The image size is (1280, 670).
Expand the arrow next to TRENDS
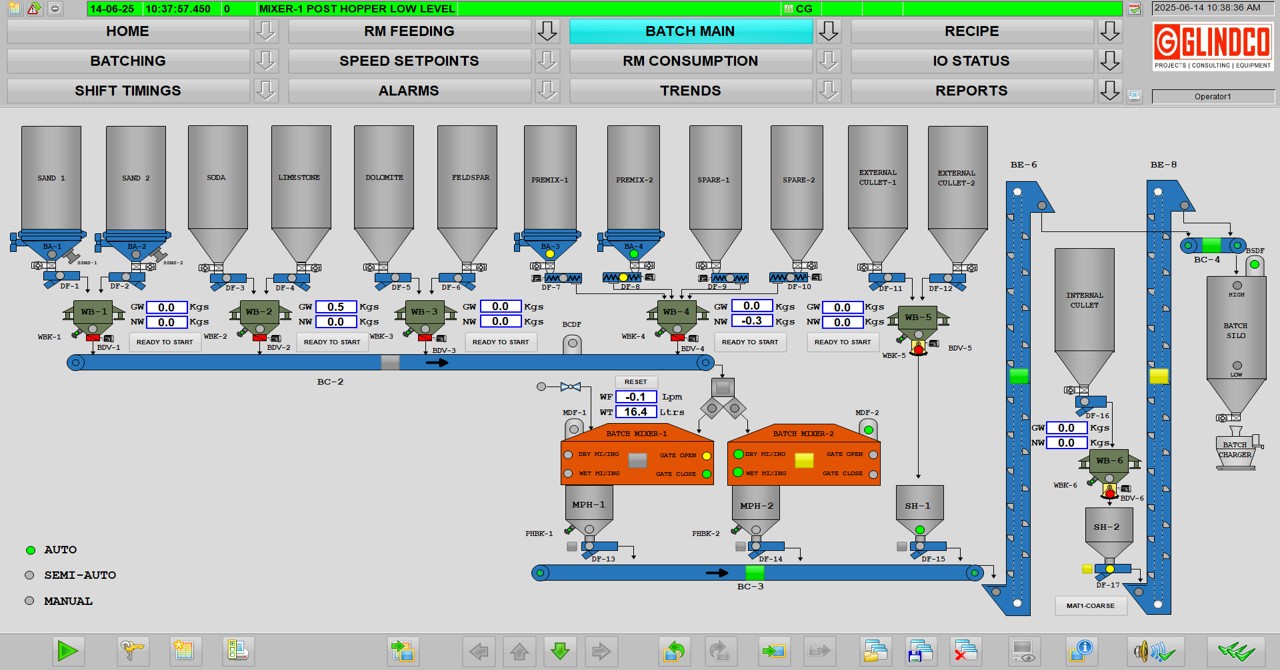(x=828, y=91)
